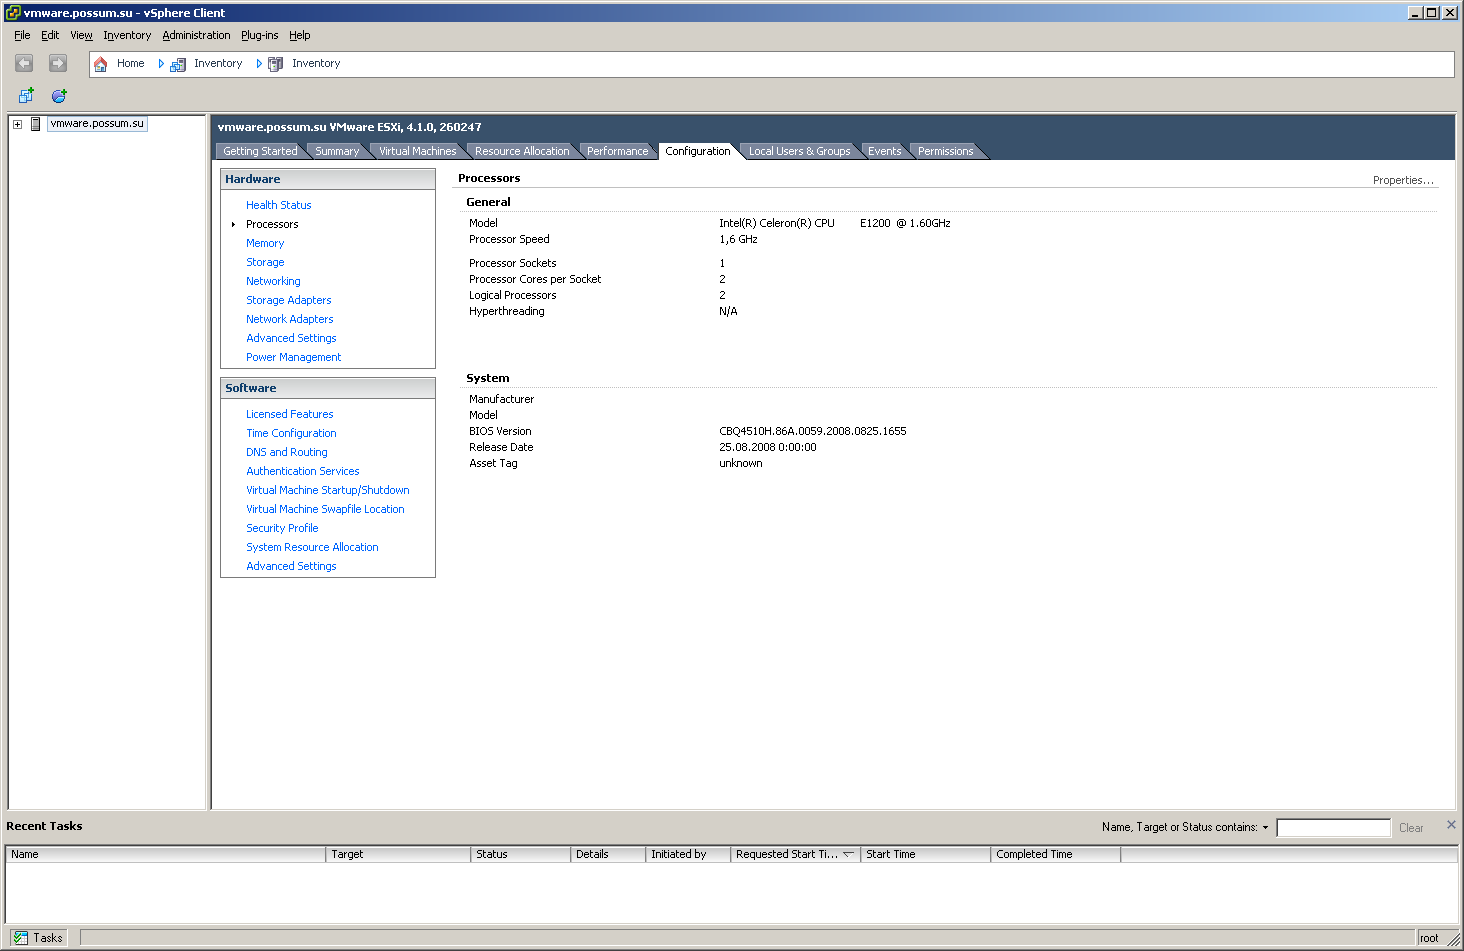This screenshot has width=1464, height=951.
Task: Open Time Configuration link
Action: click(291, 433)
